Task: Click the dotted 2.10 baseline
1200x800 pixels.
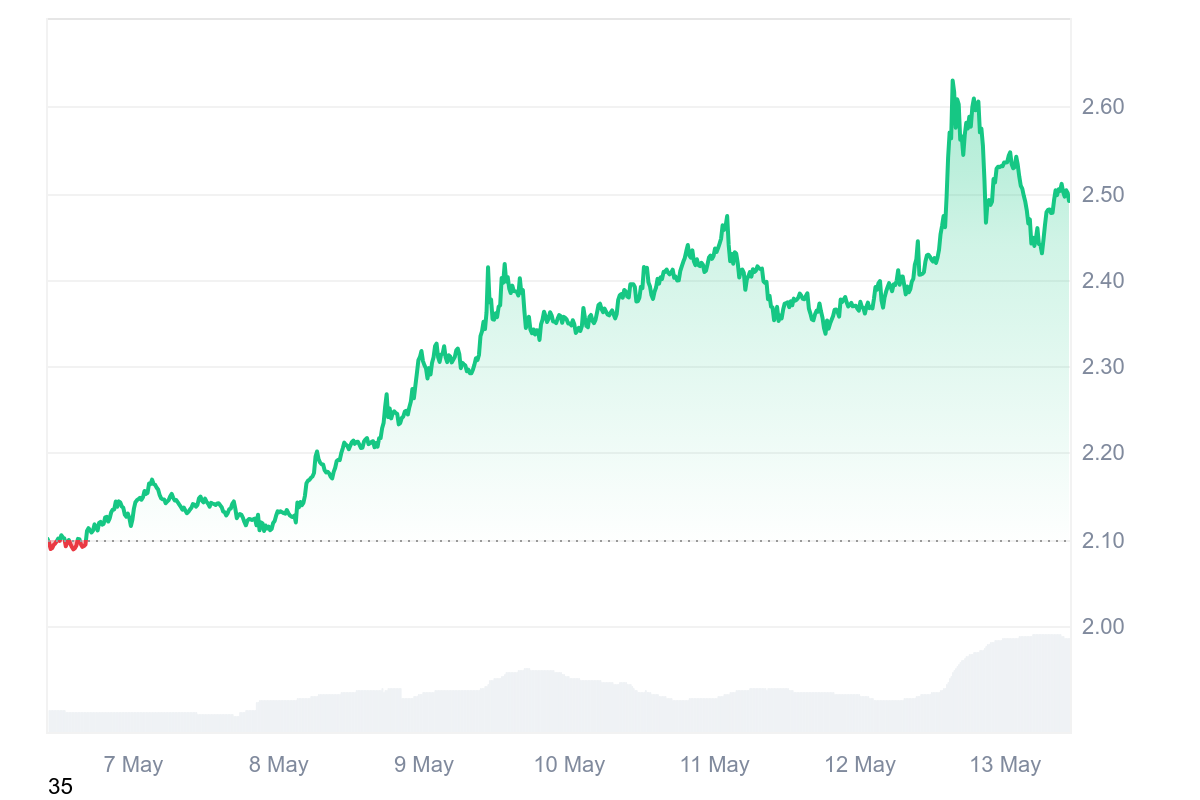Action: click(x=600, y=541)
